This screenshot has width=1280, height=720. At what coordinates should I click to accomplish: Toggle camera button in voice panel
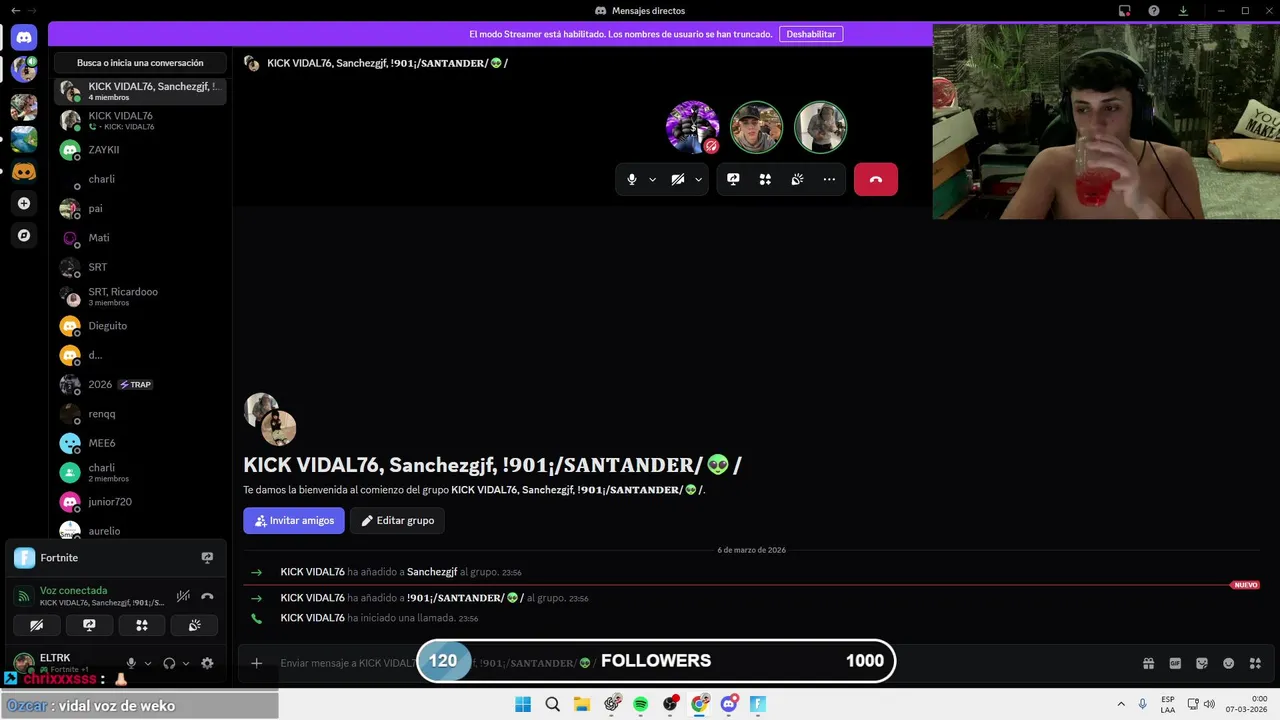[x=37, y=625]
